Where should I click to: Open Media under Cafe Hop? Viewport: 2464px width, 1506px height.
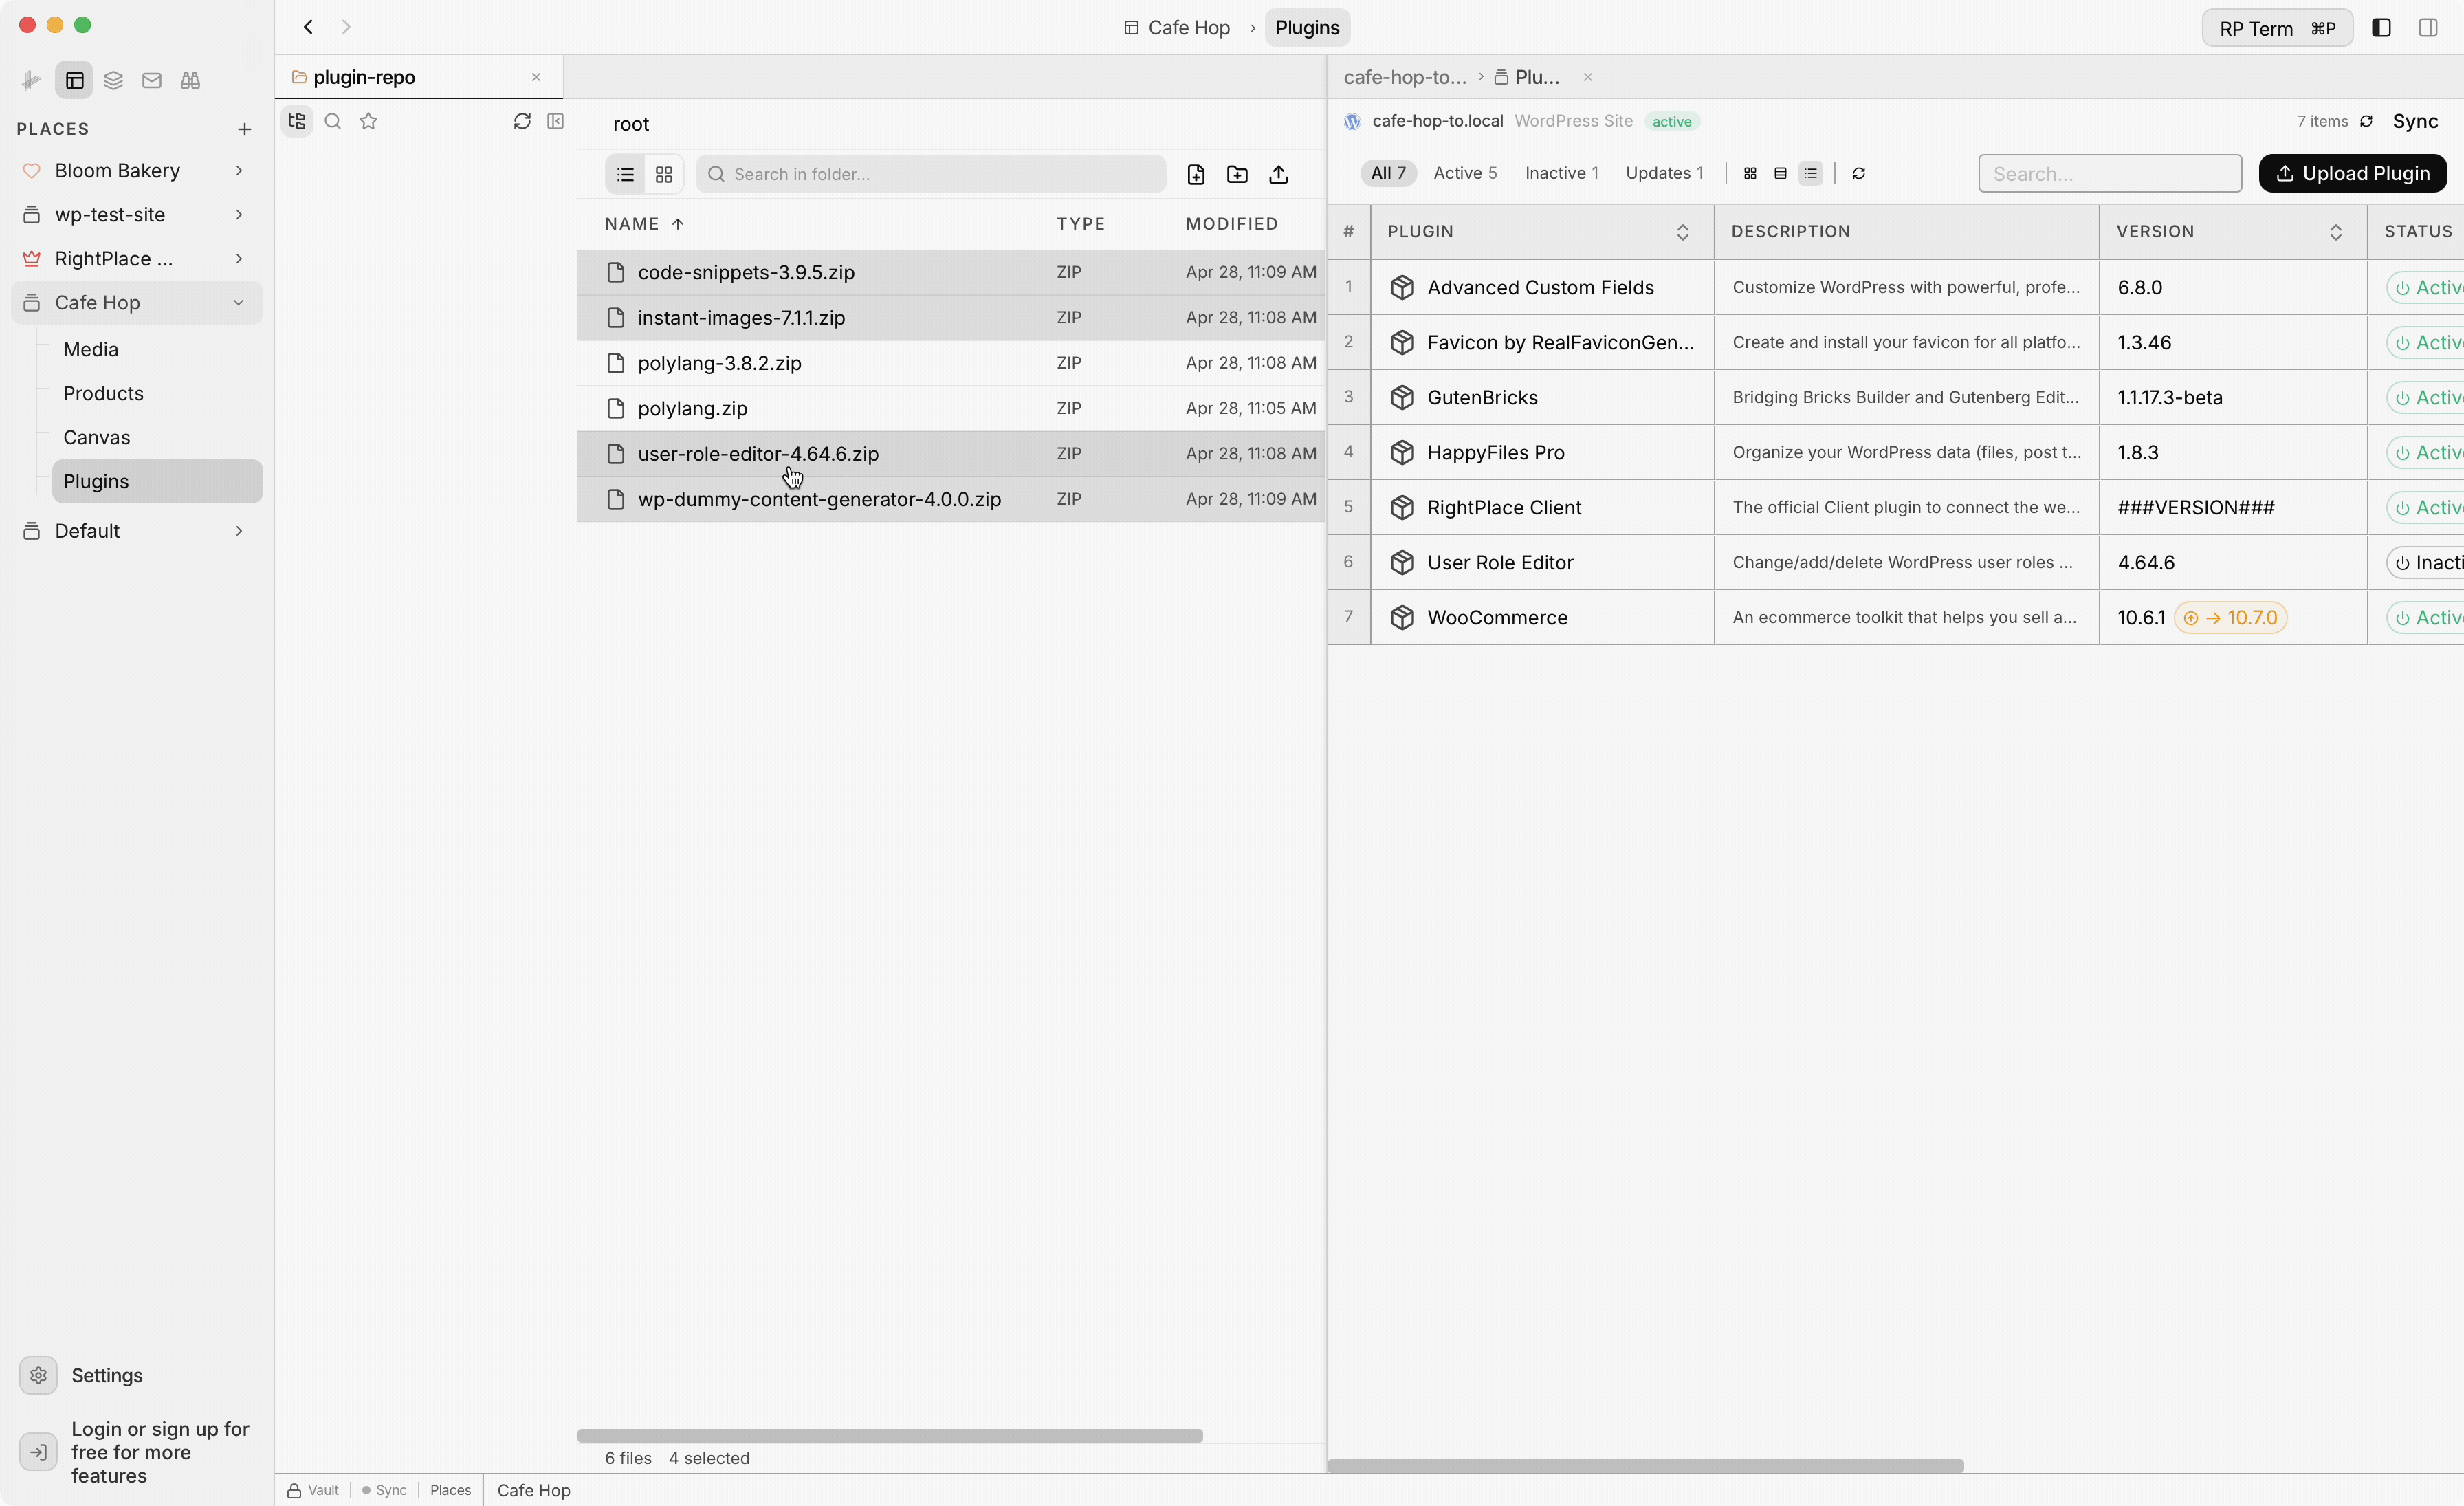tap(91, 349)
